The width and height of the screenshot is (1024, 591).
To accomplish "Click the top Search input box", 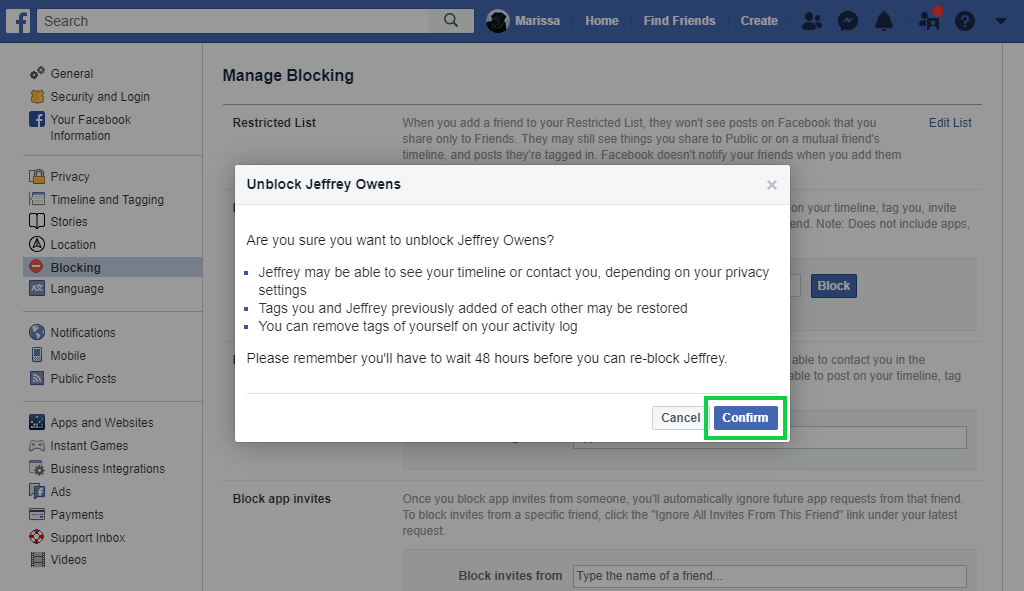I will [x=235, y=21].
